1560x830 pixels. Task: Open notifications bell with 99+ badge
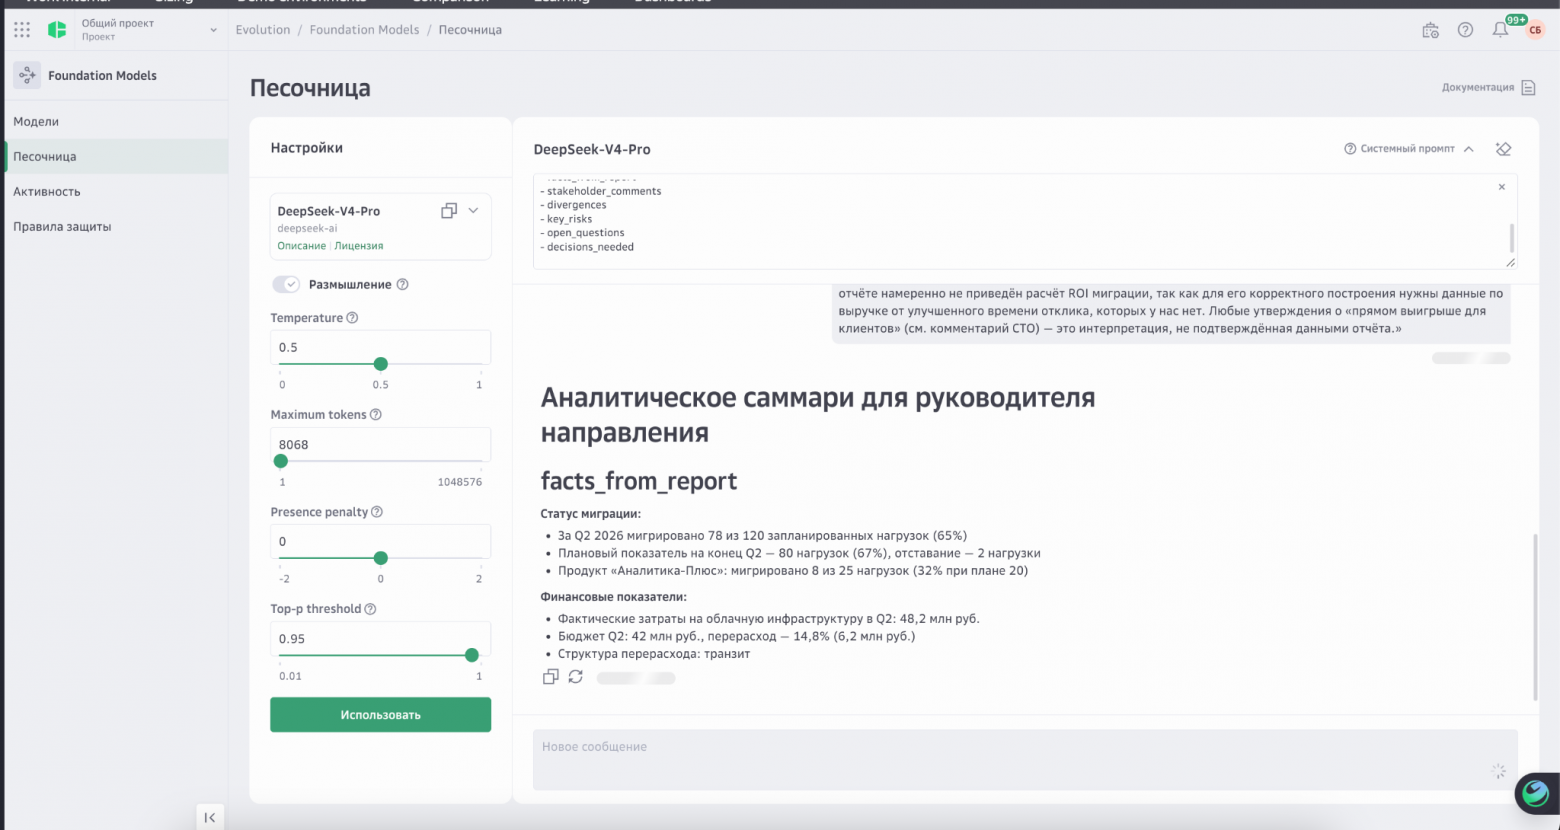[x=1500, y=30]
